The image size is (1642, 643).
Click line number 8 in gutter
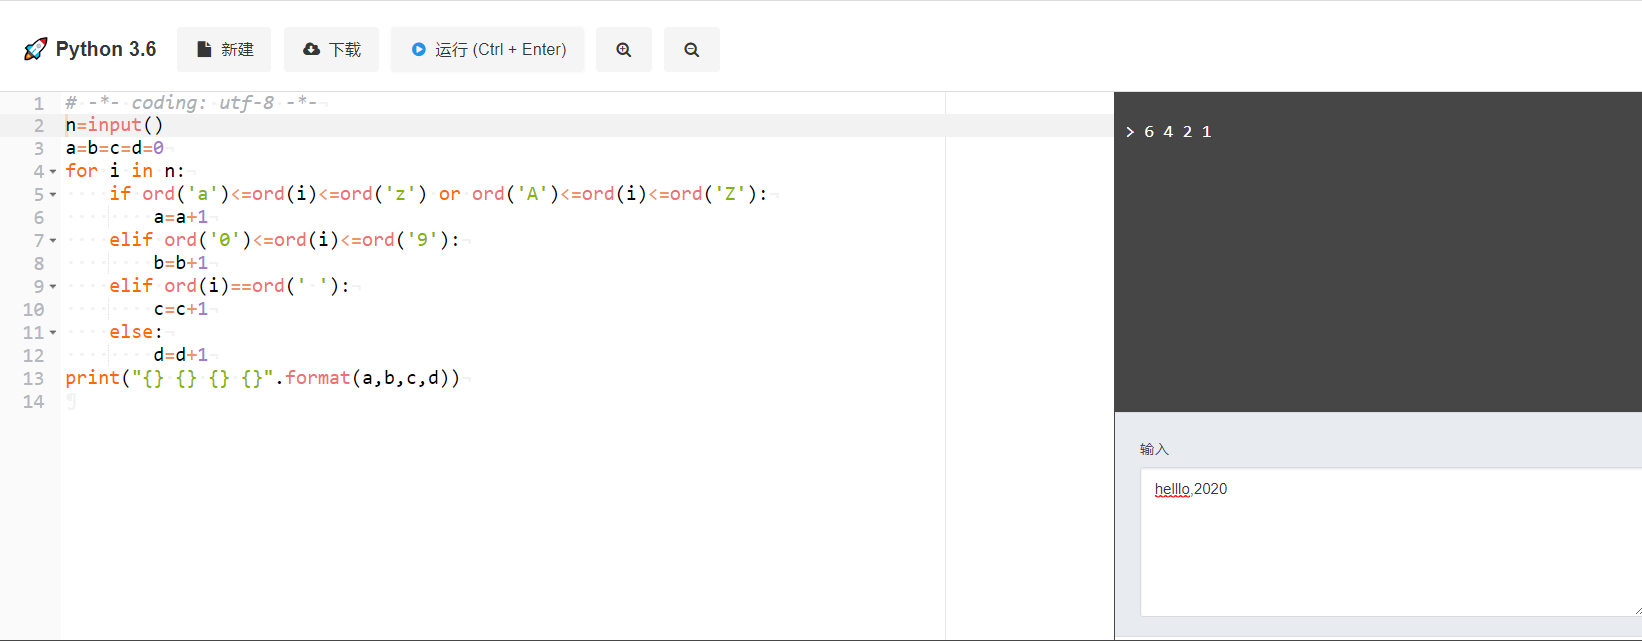[39, 264]
